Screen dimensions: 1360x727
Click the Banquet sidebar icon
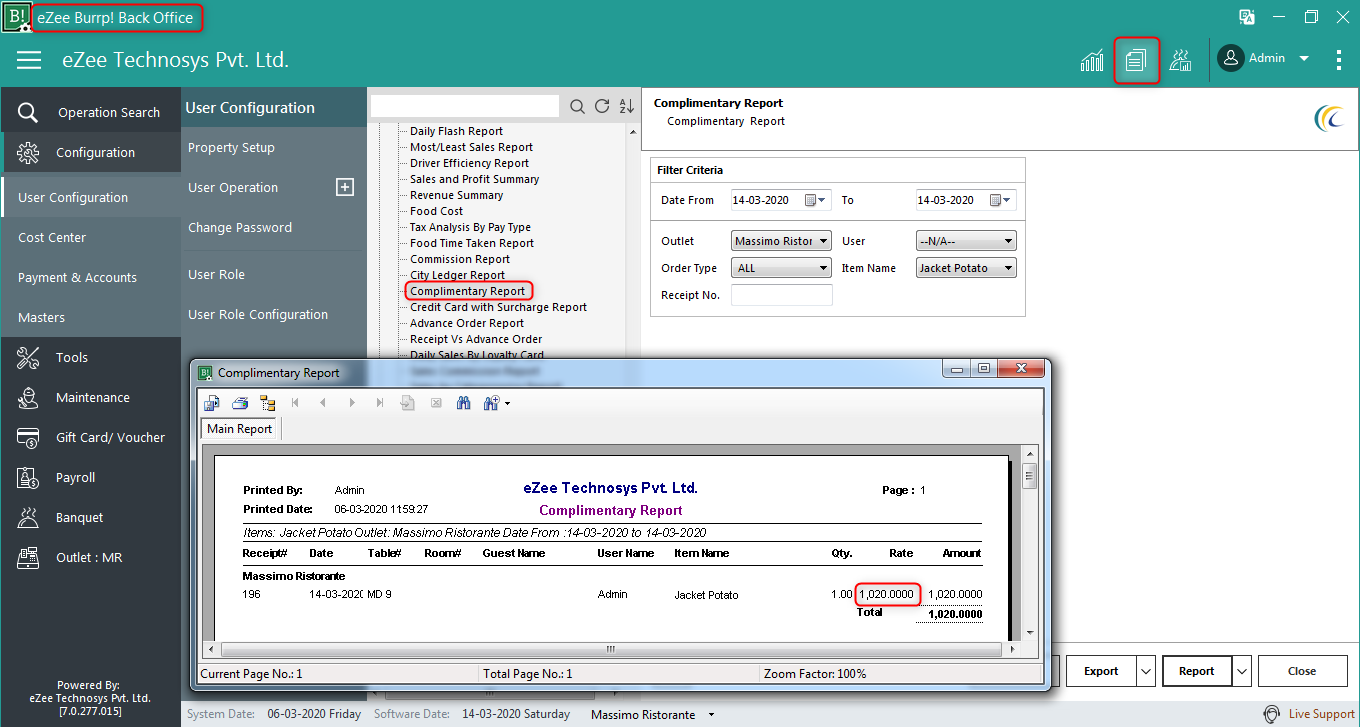pos(28,517)
